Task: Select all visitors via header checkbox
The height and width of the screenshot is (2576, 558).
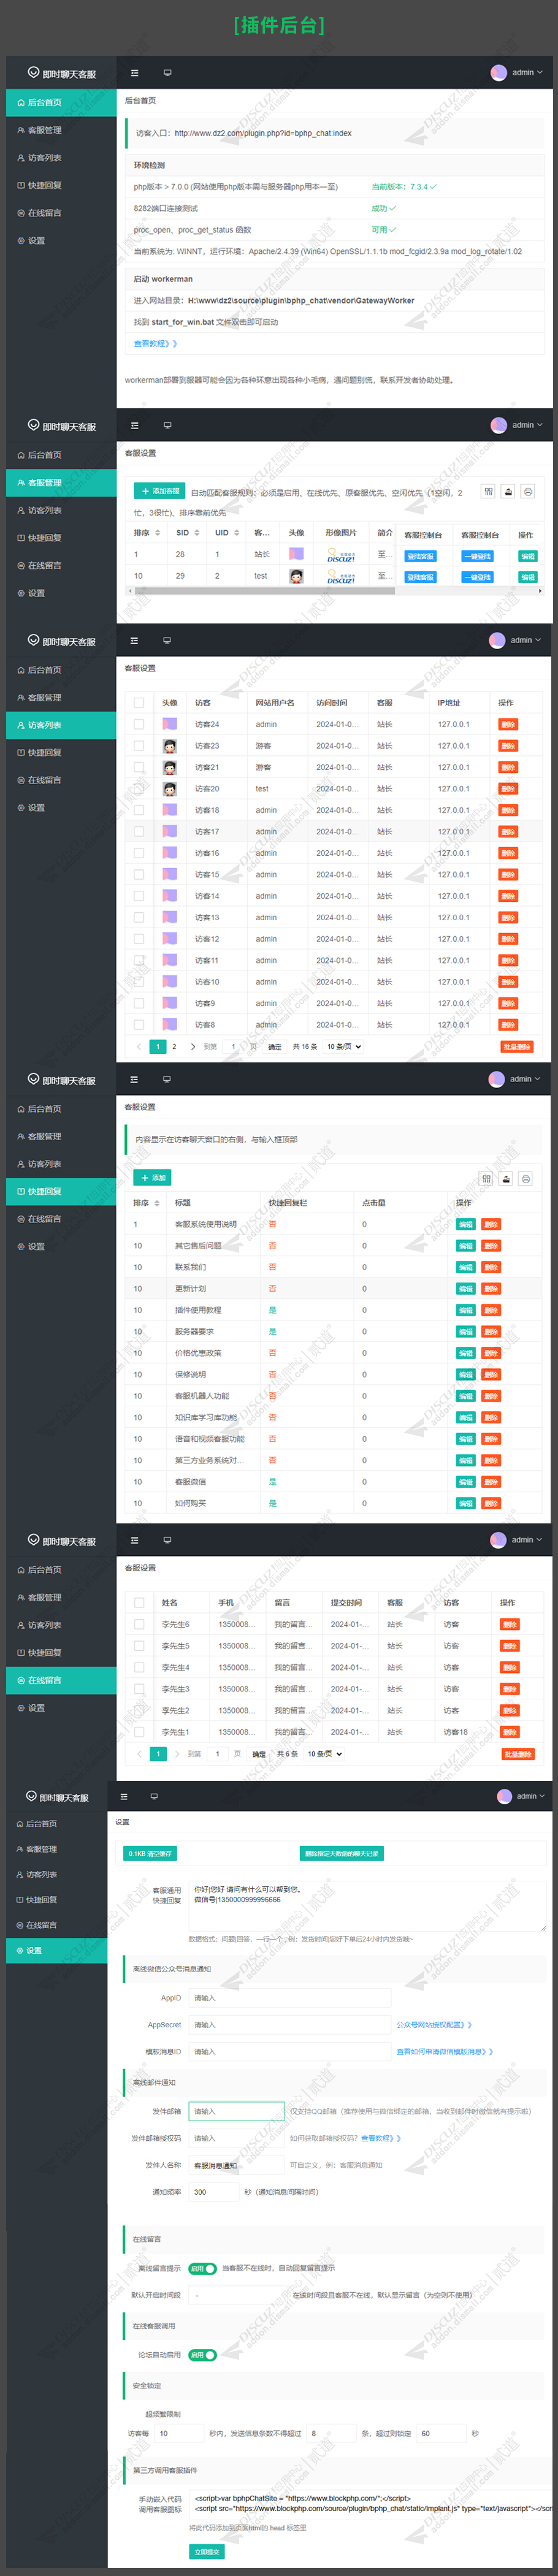Action: (x=139, y=703)
